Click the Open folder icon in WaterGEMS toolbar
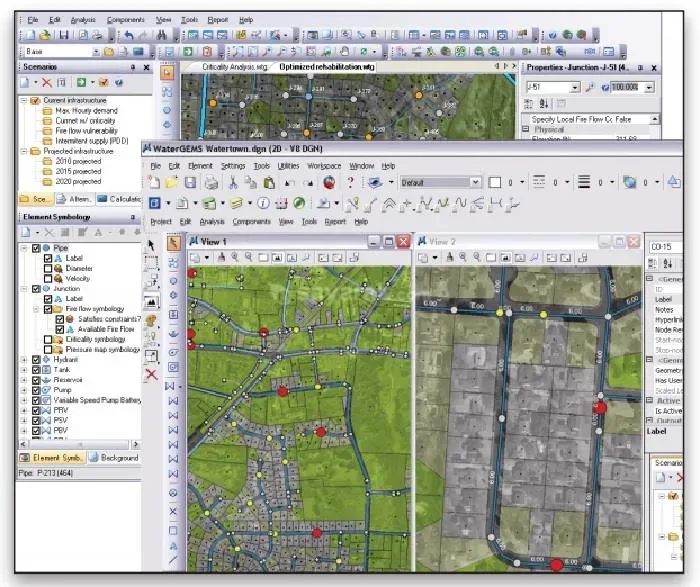The image size is (700, 587). [x=172, y=182]
